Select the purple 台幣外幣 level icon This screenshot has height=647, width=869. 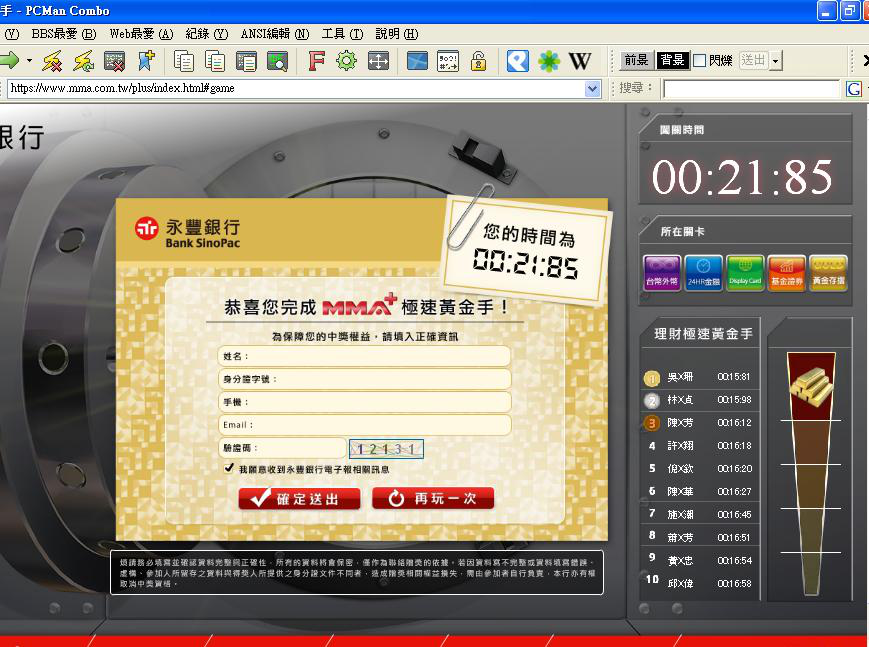[x=662, y=272]
